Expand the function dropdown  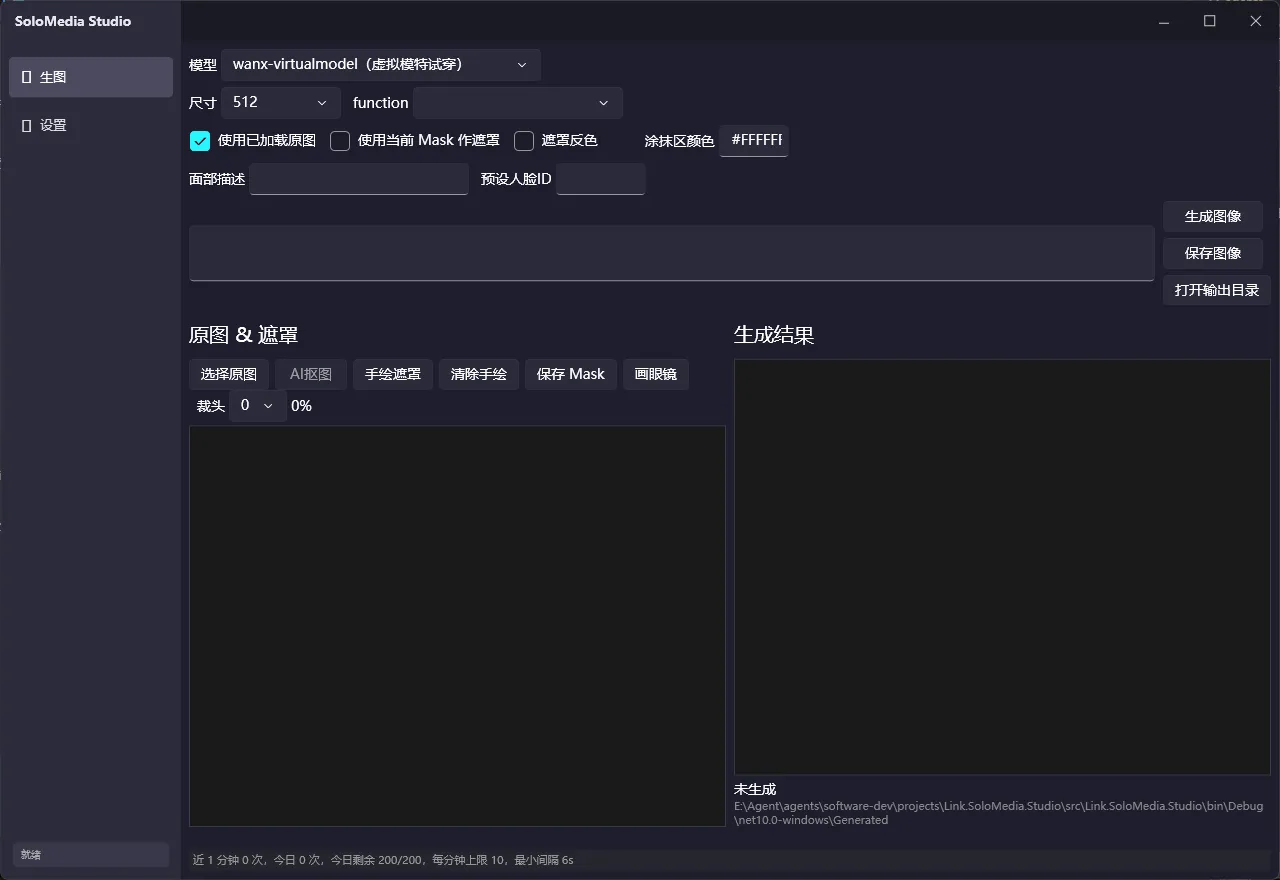518,102
